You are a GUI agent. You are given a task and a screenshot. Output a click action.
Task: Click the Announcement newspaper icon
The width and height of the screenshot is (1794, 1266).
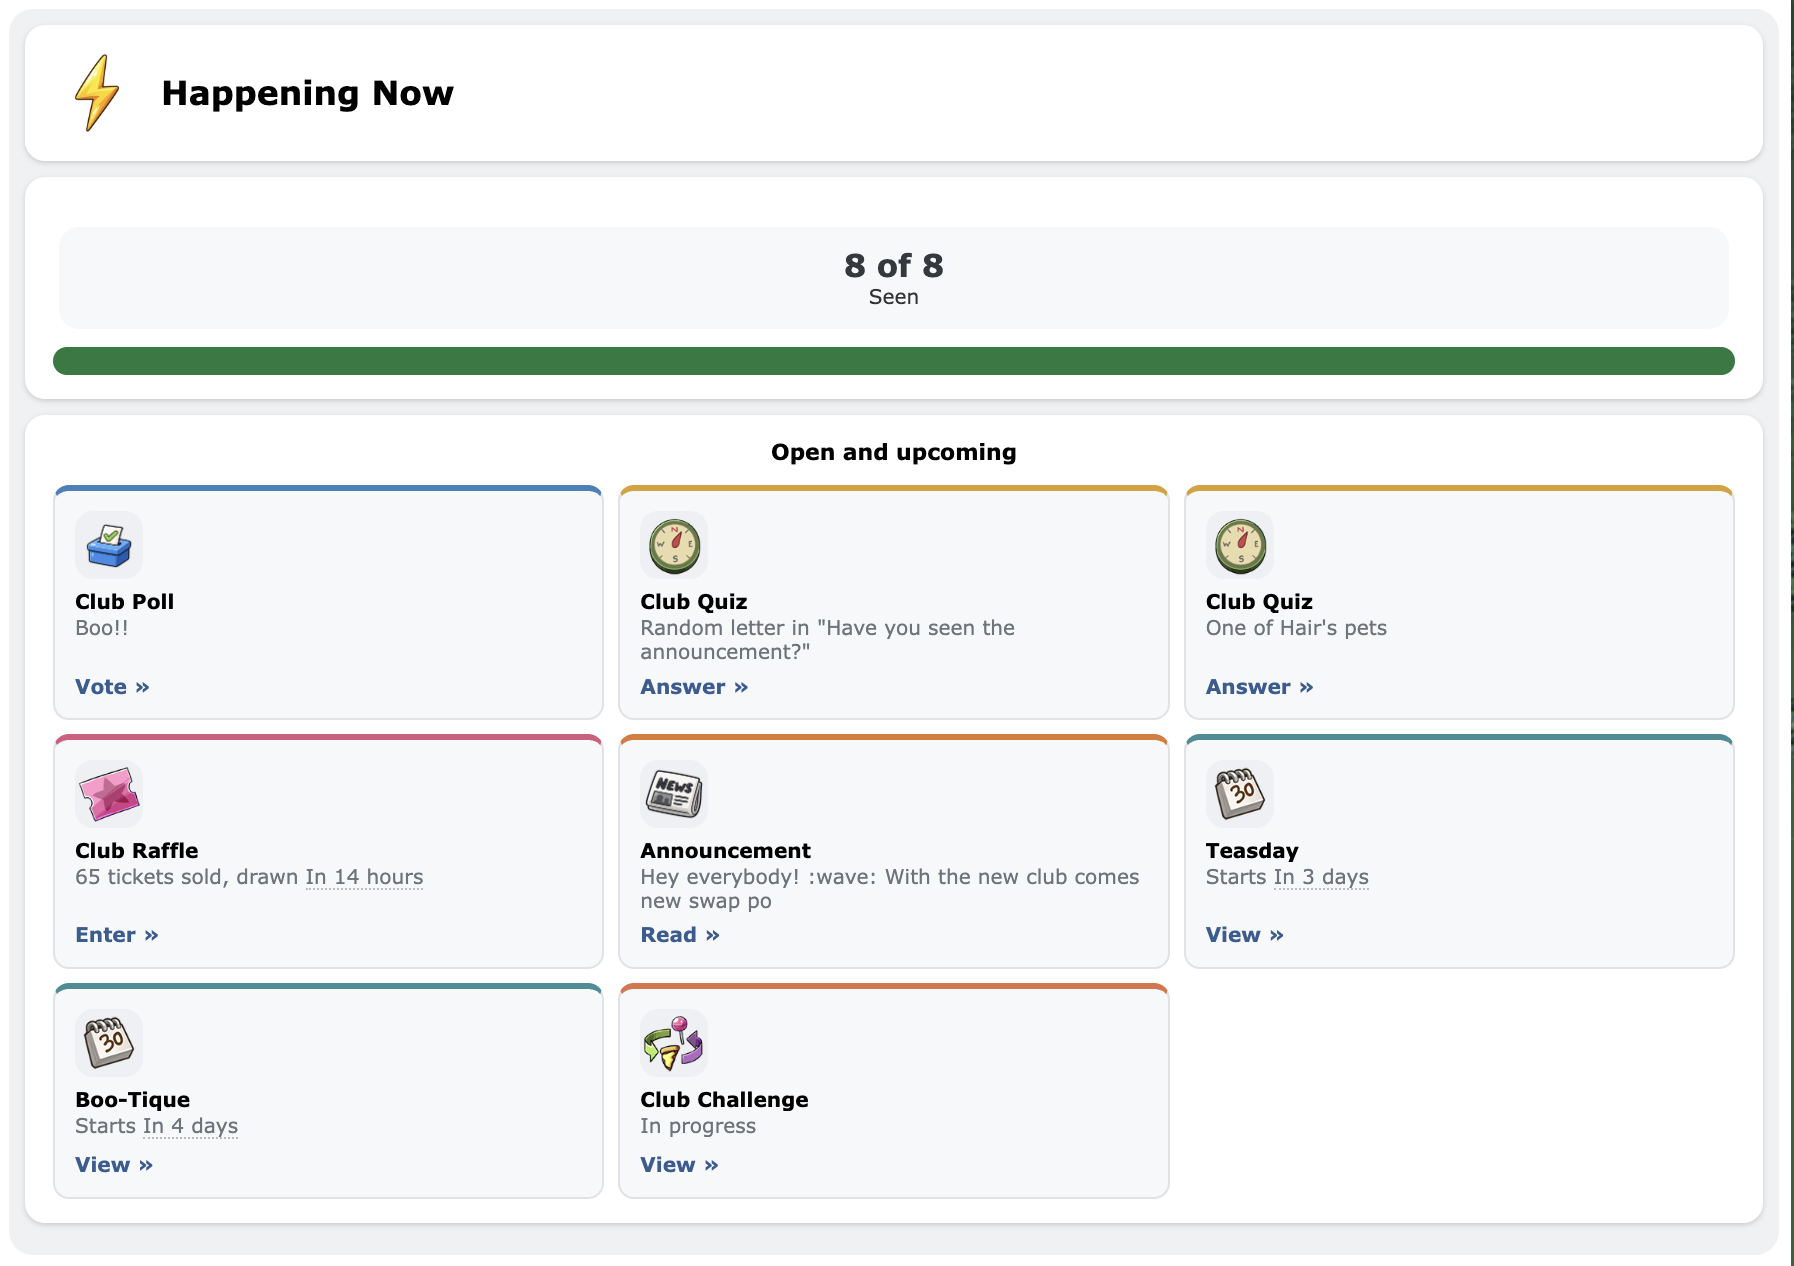click(674, 794)
